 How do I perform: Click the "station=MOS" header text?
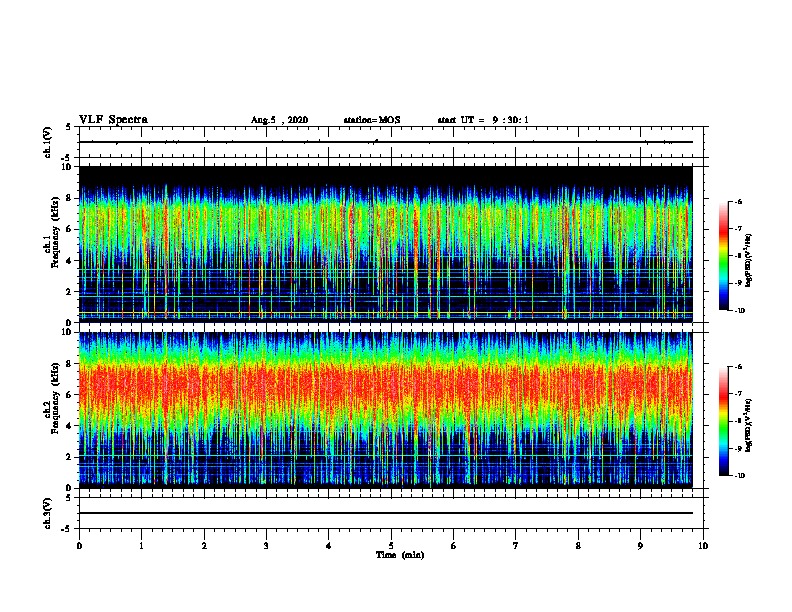tap(372, 120)
